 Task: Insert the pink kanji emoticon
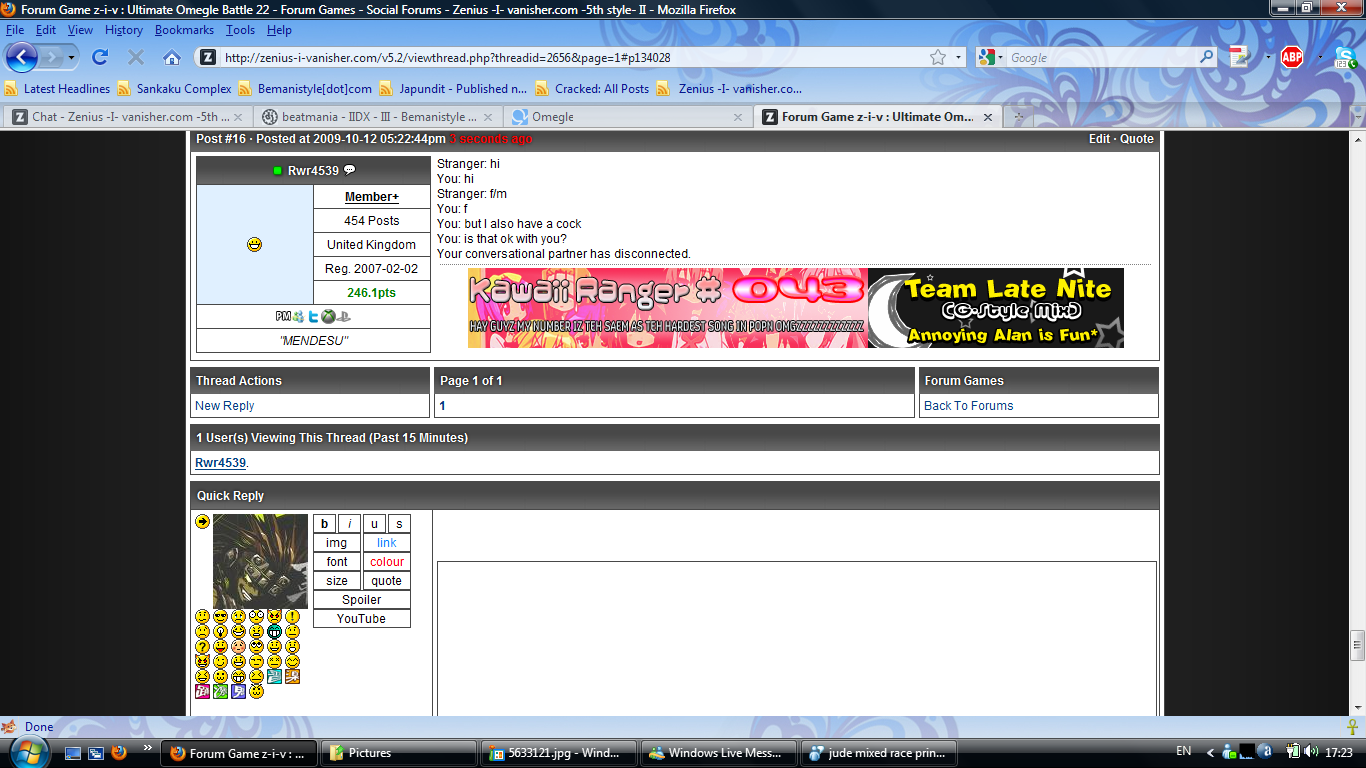point(202,691)
